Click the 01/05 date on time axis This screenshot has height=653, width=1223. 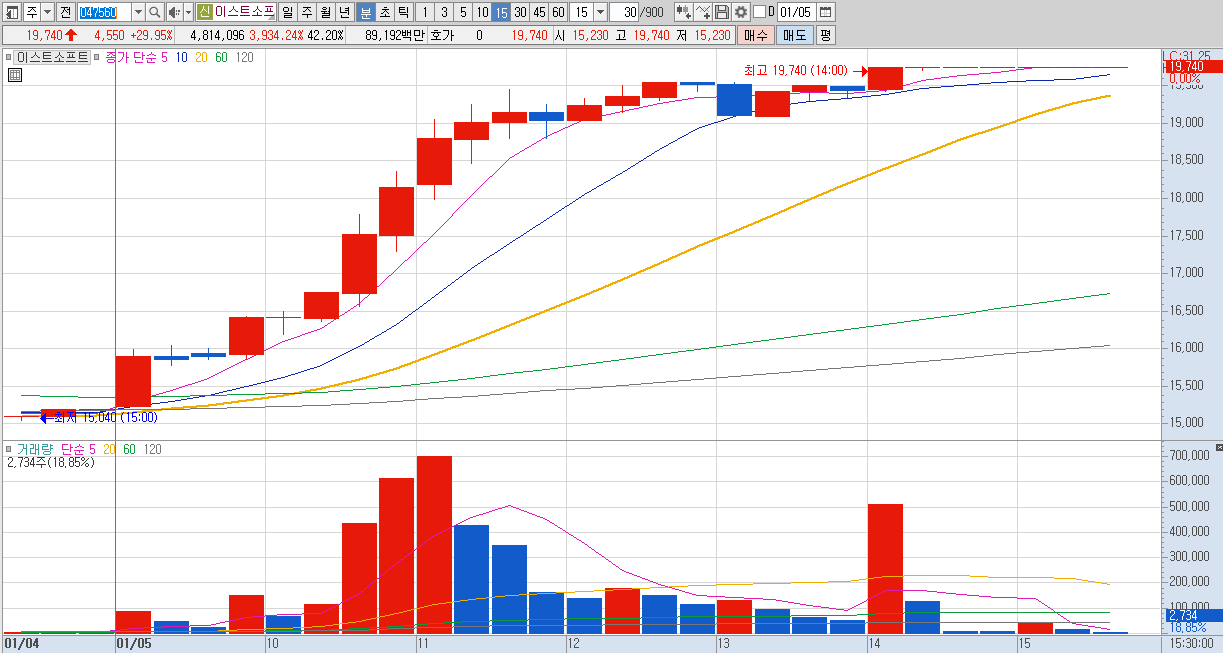(x=134, y=644)
